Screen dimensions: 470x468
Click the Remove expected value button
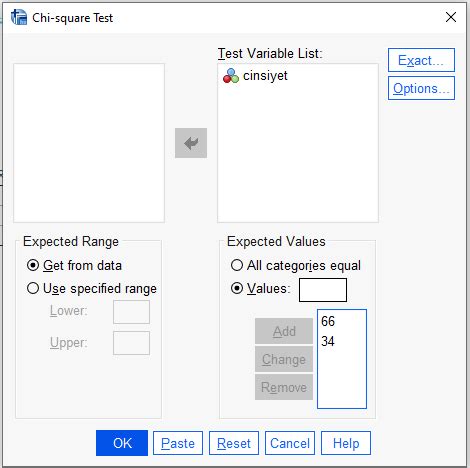click(x=284, y=387)
